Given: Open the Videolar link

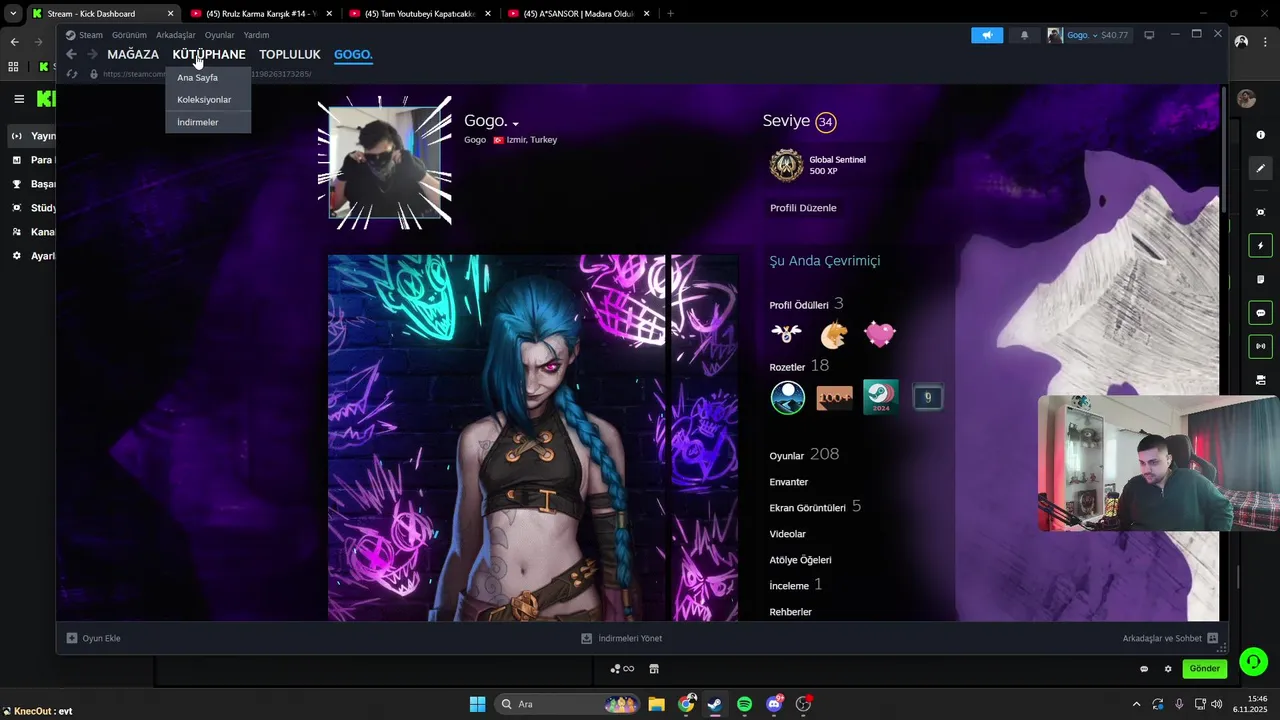Looking at the screenshot, I should [787, 534].
